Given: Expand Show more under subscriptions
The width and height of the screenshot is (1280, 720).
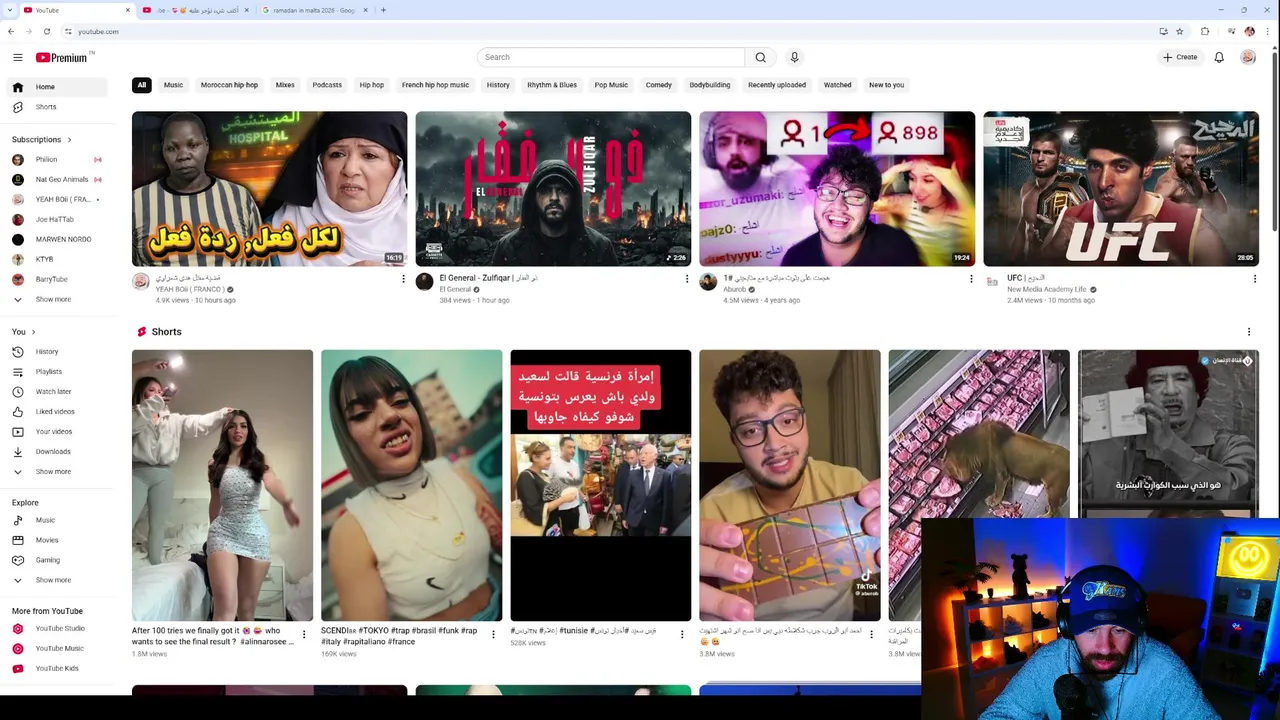Looking at the screenshot, I should click(x=56, y=299).
